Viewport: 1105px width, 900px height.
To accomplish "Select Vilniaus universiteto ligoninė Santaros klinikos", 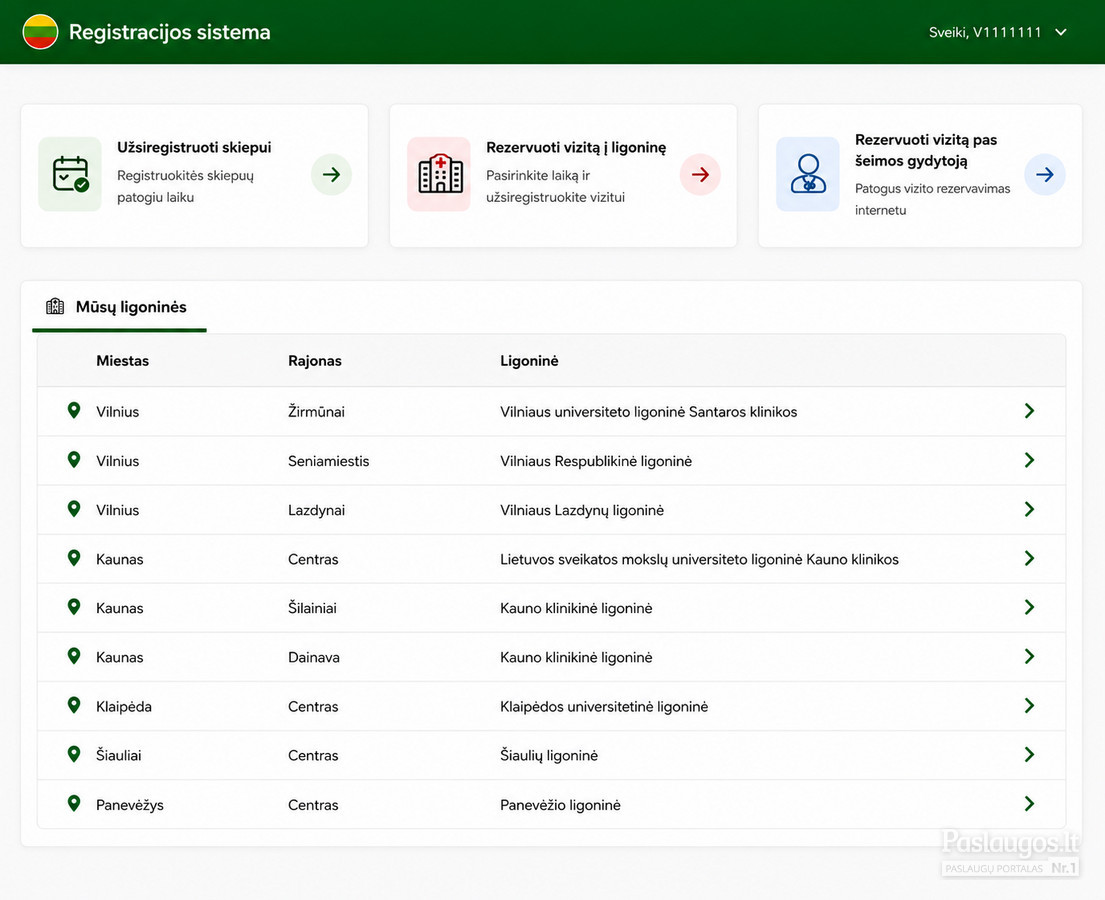I will tap(648, 412).
